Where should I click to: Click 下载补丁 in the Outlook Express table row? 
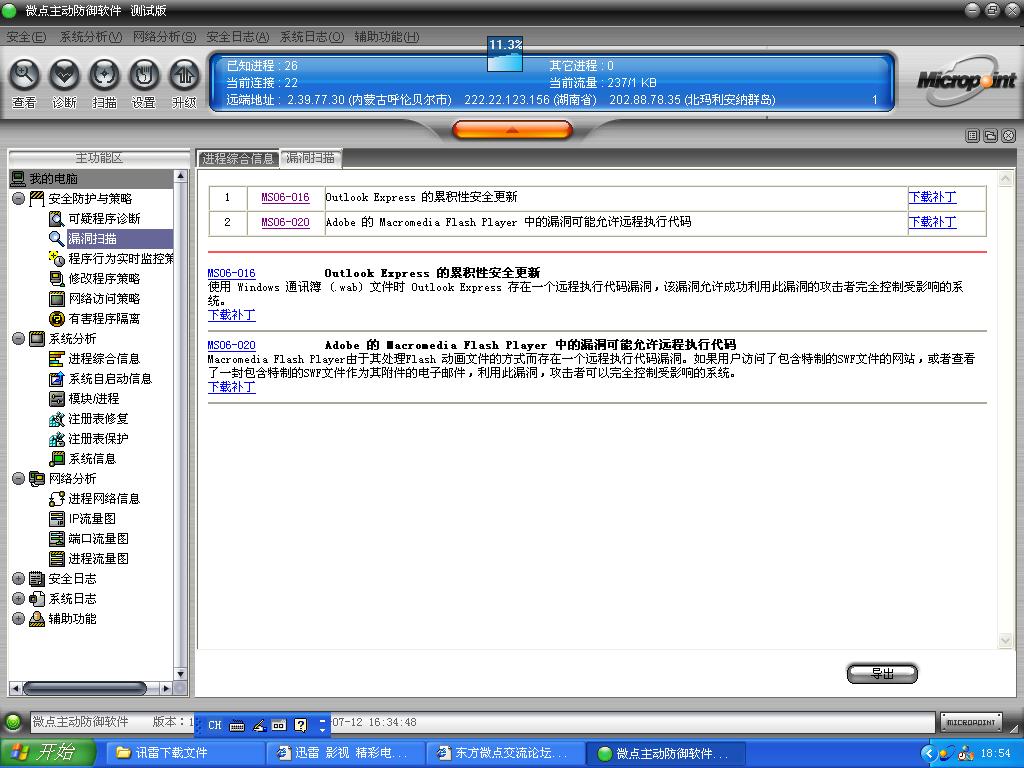point(933,197)
